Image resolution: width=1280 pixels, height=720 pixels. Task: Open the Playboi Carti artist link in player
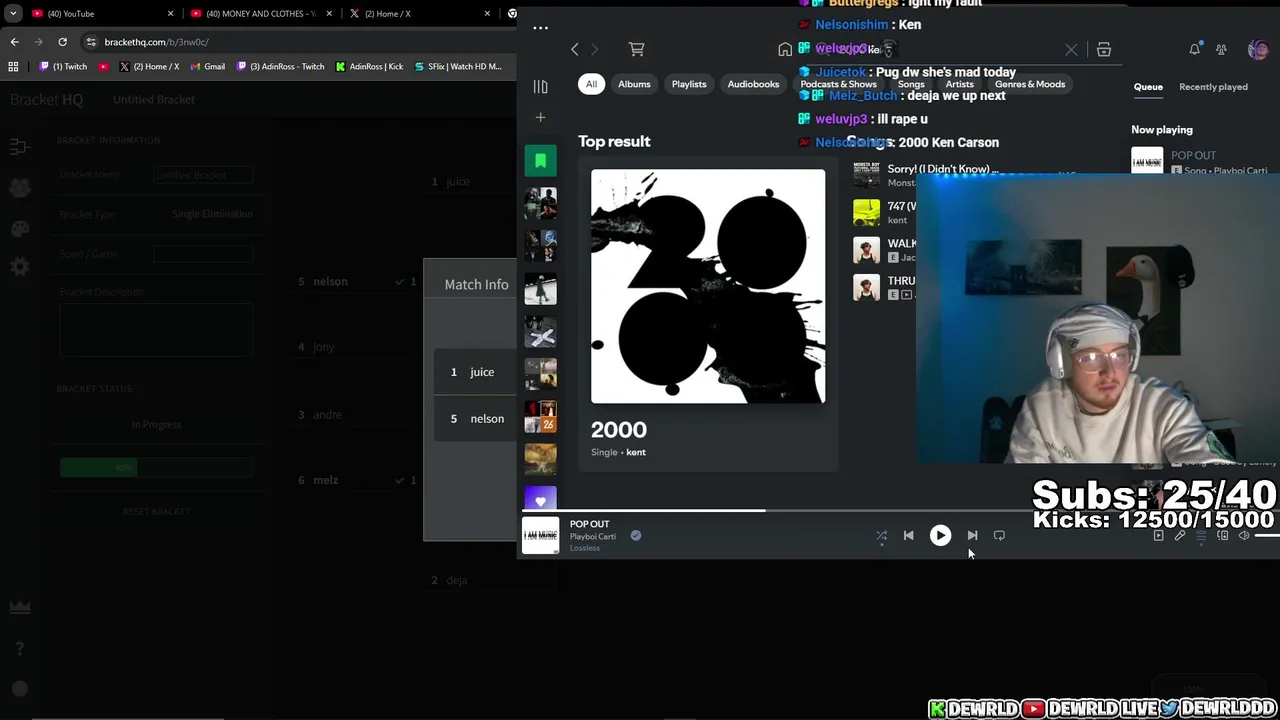tap(593, 536)
